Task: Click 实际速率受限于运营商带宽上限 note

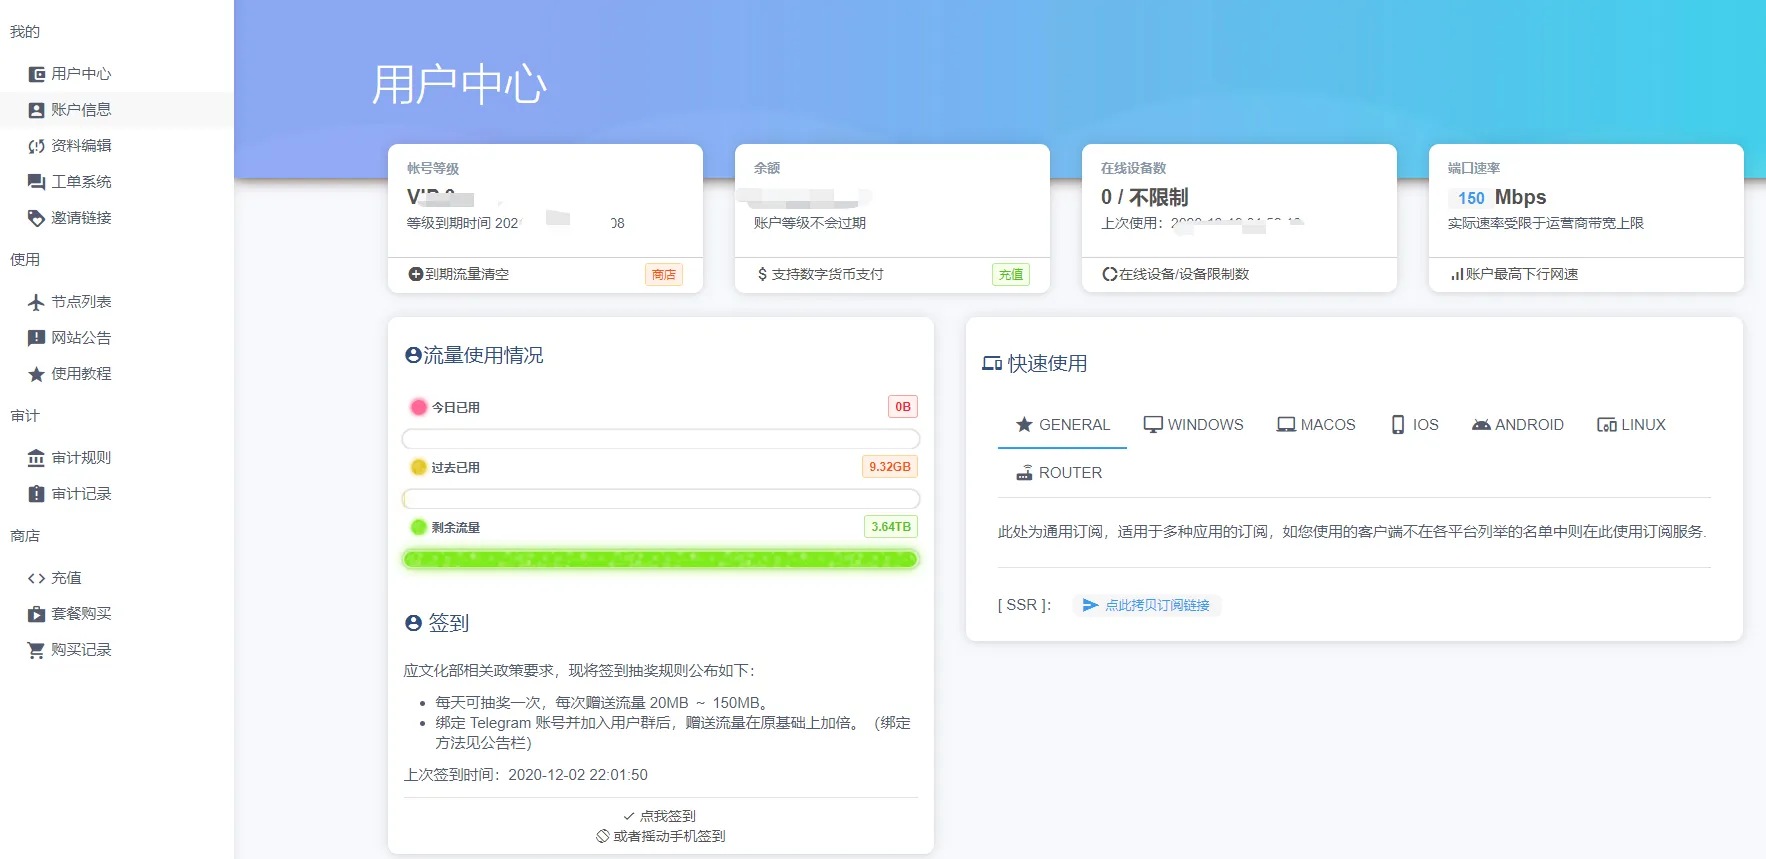Action: (1546, 223)
